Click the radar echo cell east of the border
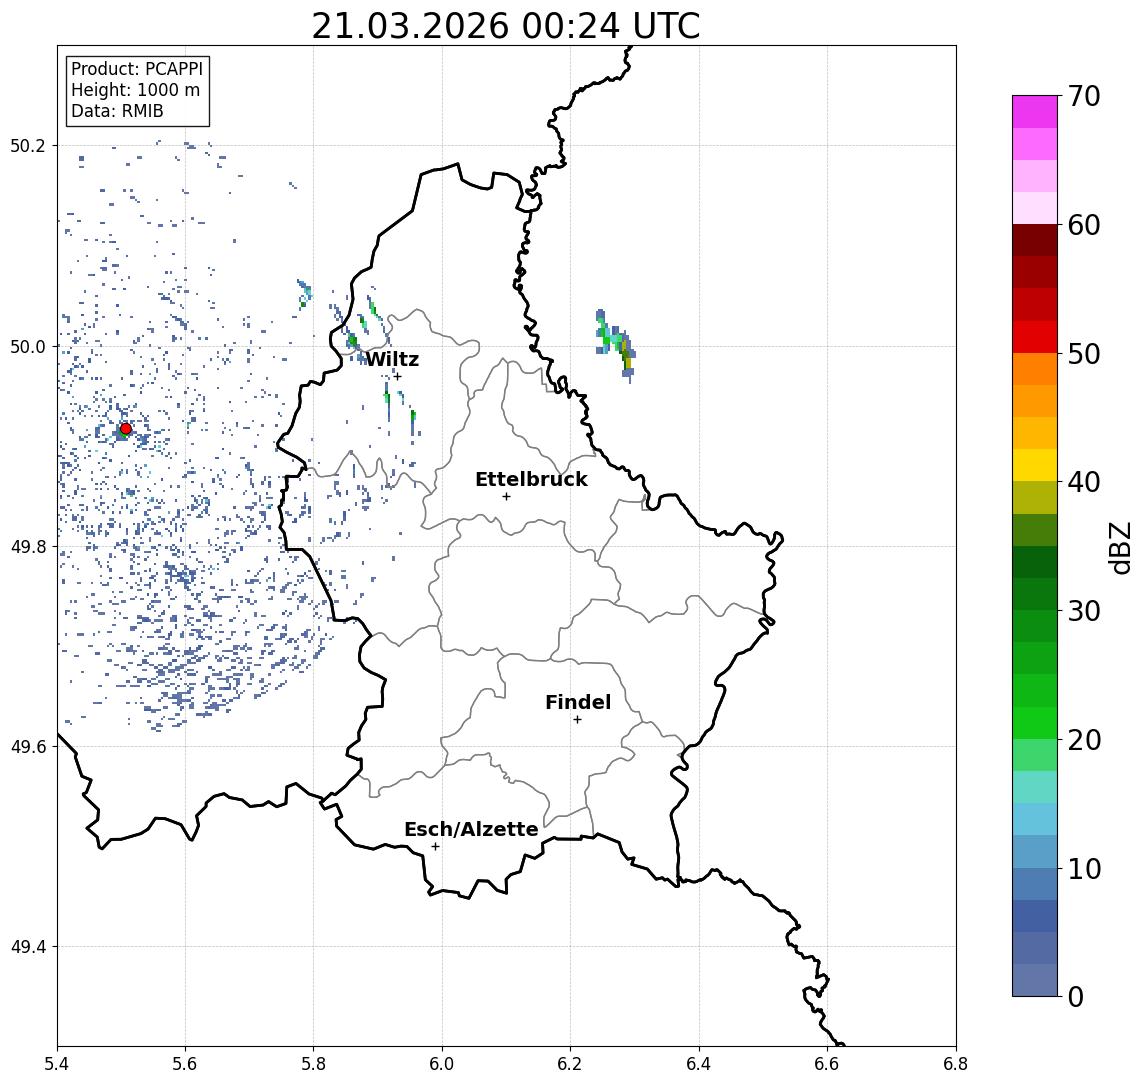Screen dimensions: 1145x1084 click(x=616, y=346)
